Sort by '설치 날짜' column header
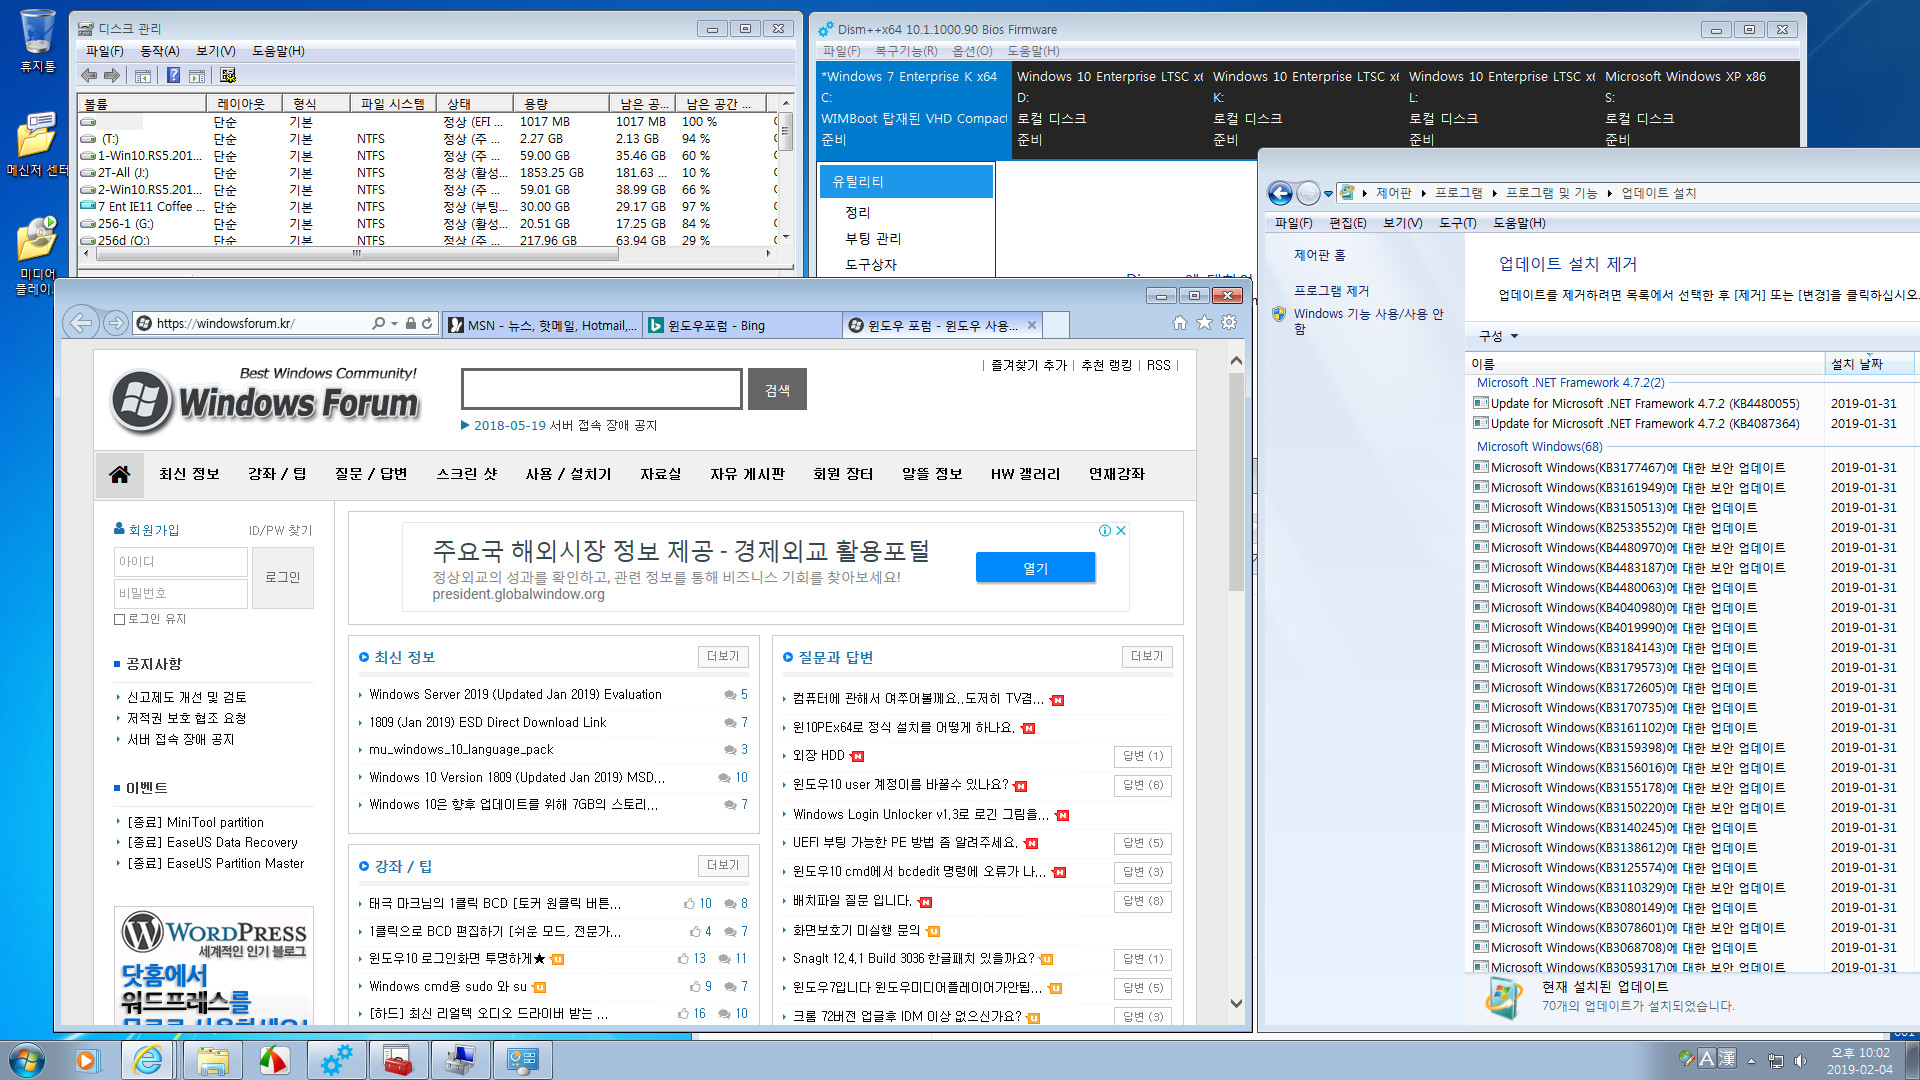 tap(1868, 364)
